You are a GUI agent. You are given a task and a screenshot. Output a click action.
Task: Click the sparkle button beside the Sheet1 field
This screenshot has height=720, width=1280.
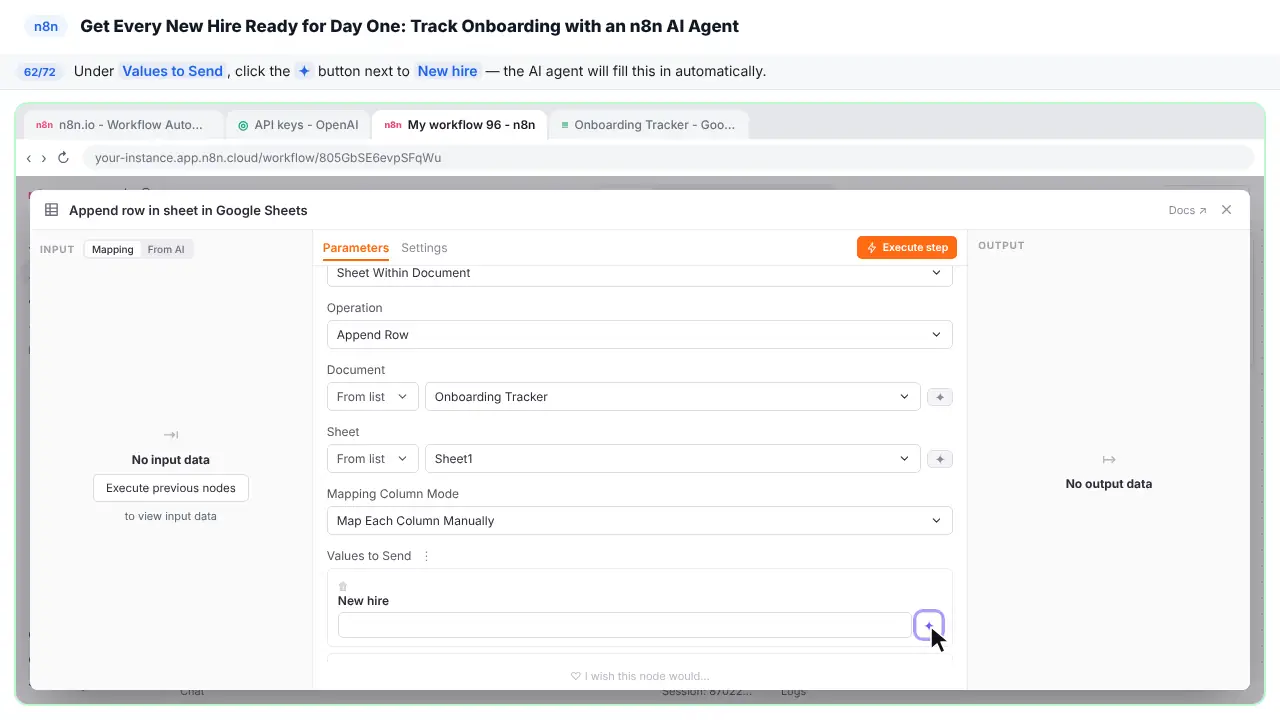tap(939, 459)
